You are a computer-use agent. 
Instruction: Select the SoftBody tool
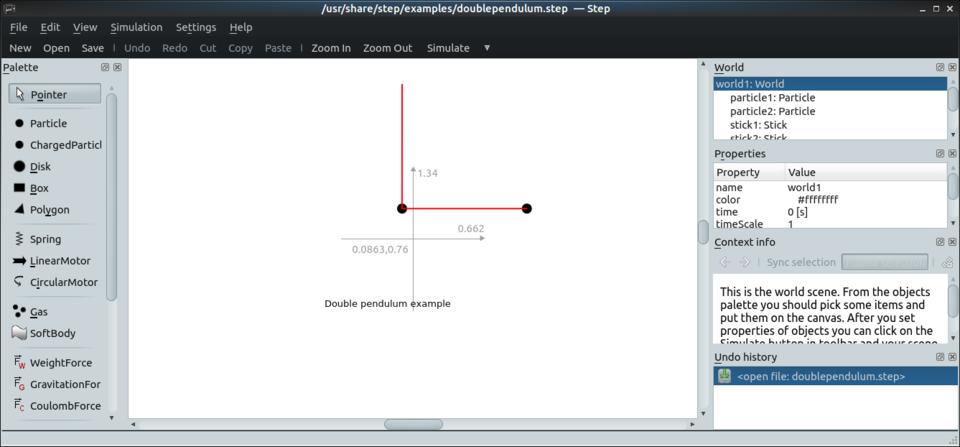click(x=52, y=333)
